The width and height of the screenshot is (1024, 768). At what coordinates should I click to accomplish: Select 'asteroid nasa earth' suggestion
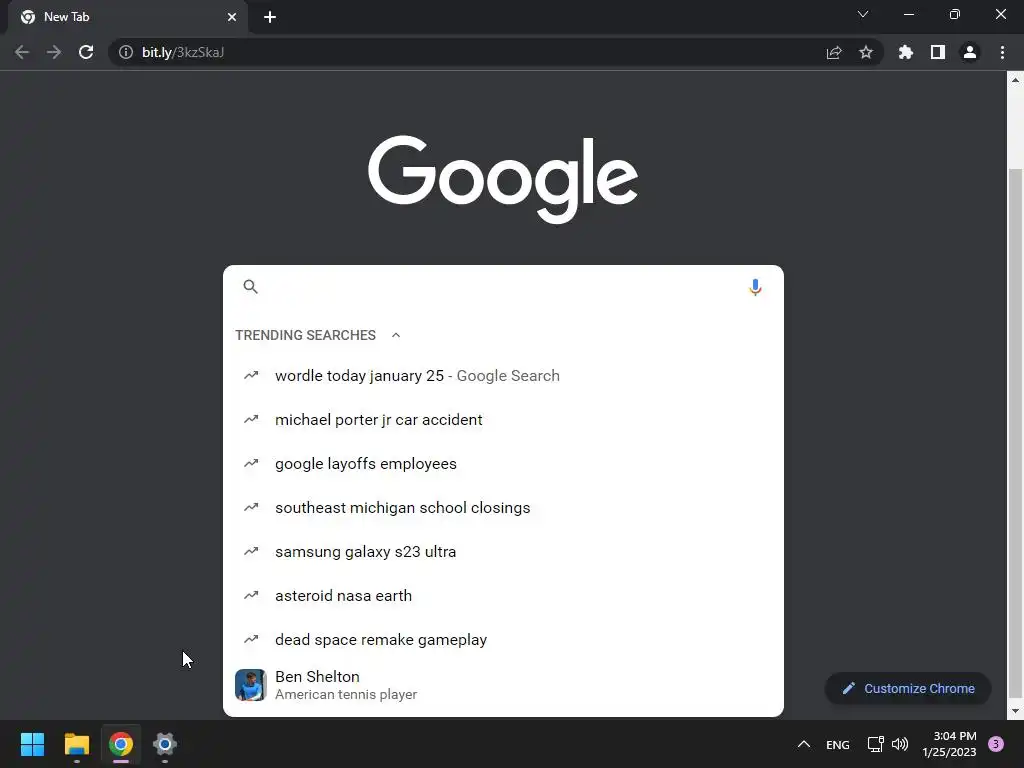(x=503, y=596)
